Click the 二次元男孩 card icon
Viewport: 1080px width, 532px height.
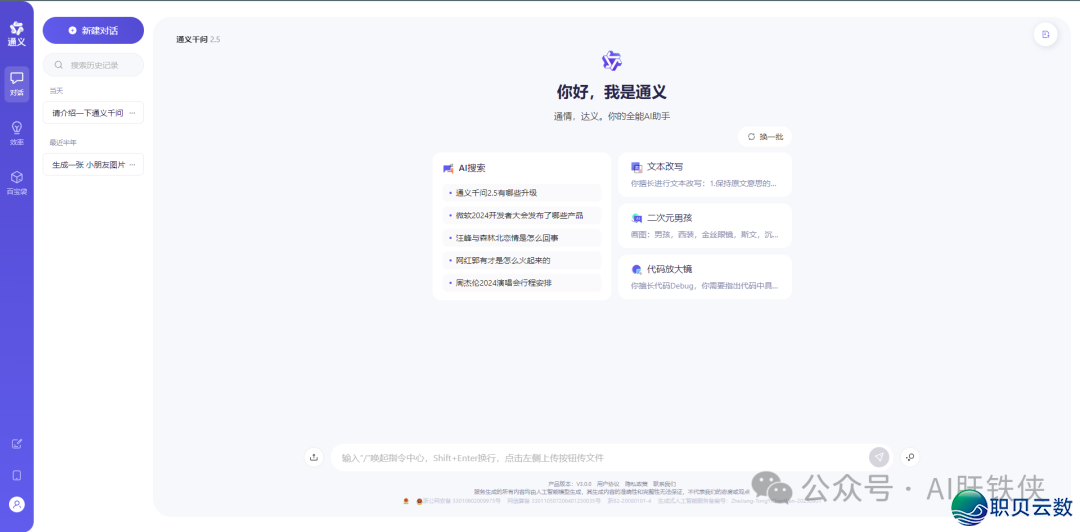[x=636, y=218]
